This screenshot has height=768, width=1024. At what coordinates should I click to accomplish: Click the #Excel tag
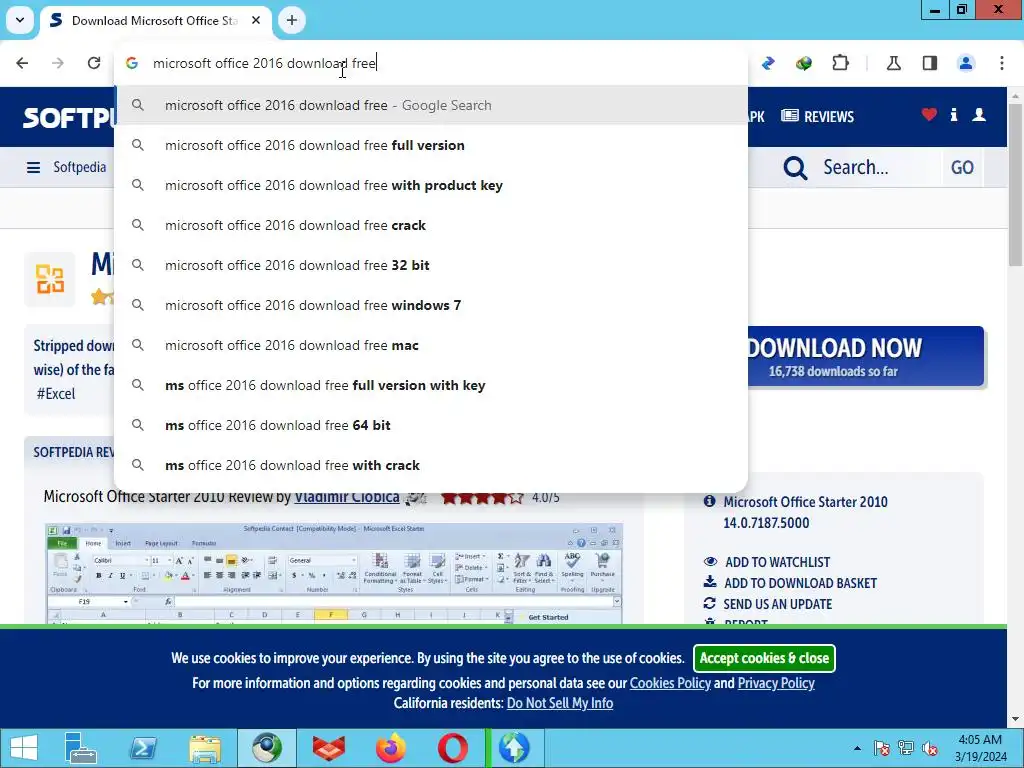(56, 394)
